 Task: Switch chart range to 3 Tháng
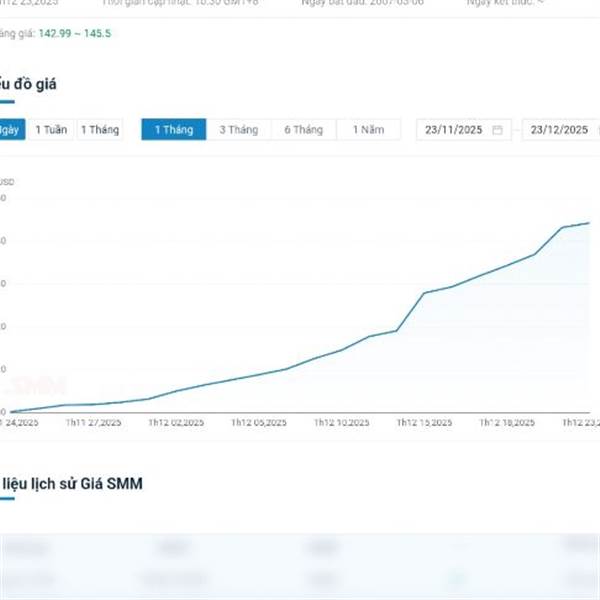[x=239, y=130]
